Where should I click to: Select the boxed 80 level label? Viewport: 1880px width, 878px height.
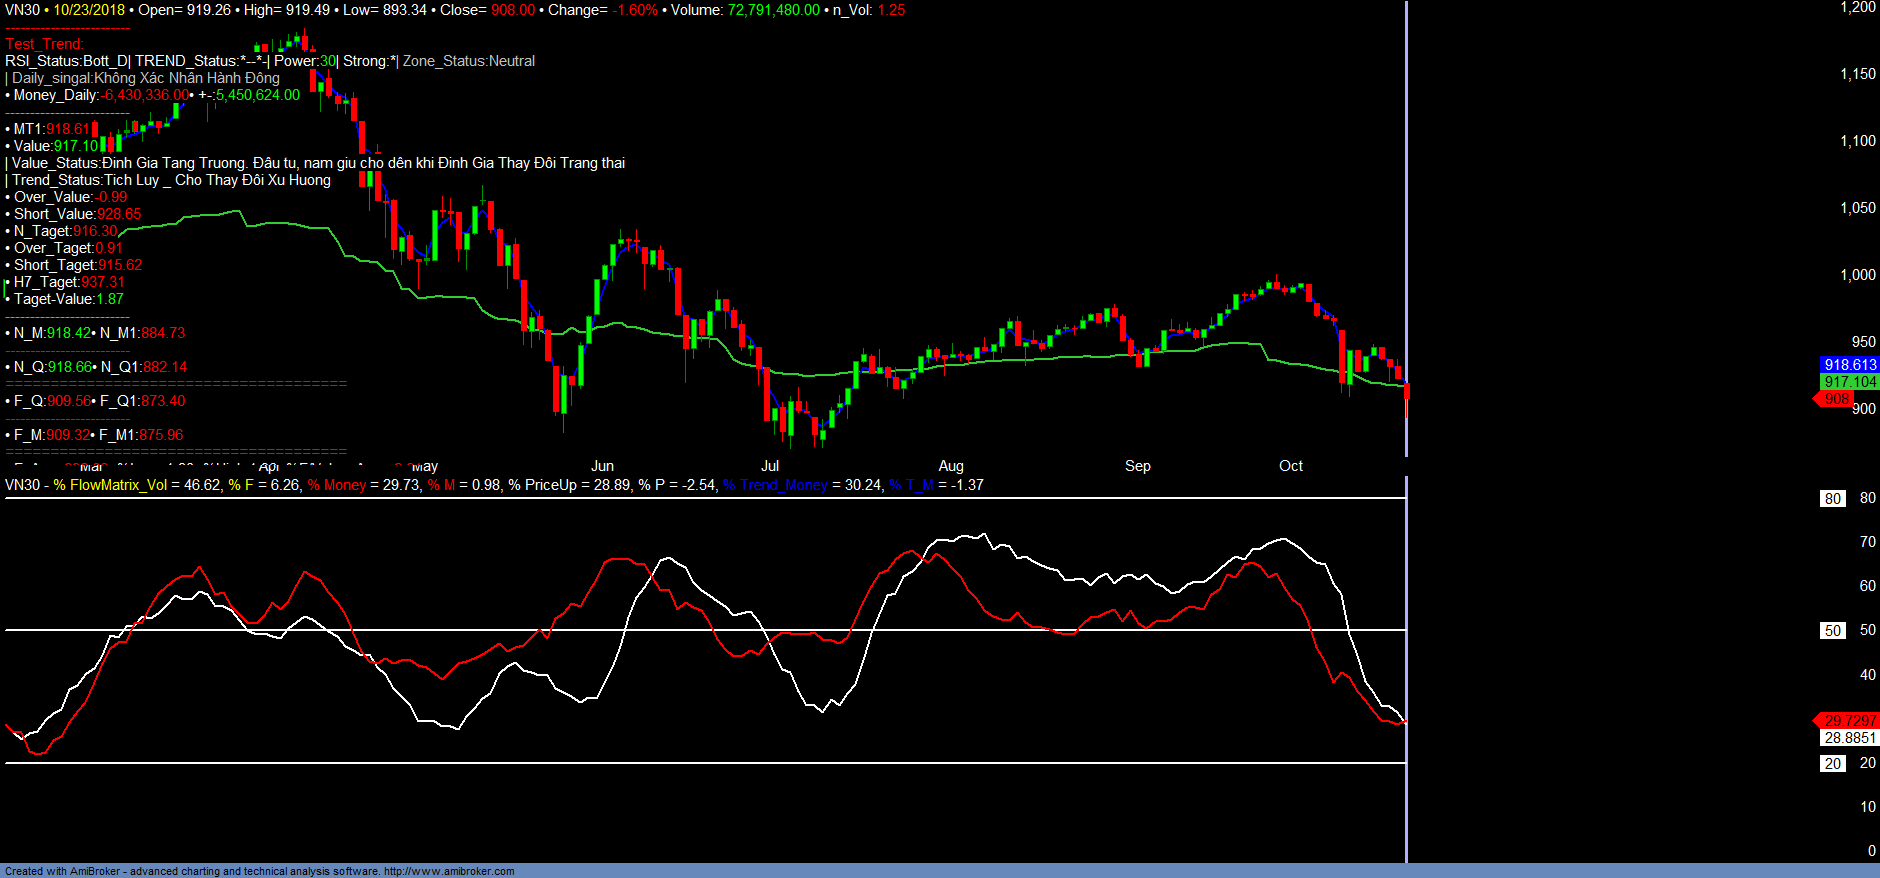tap(1832, 499)
